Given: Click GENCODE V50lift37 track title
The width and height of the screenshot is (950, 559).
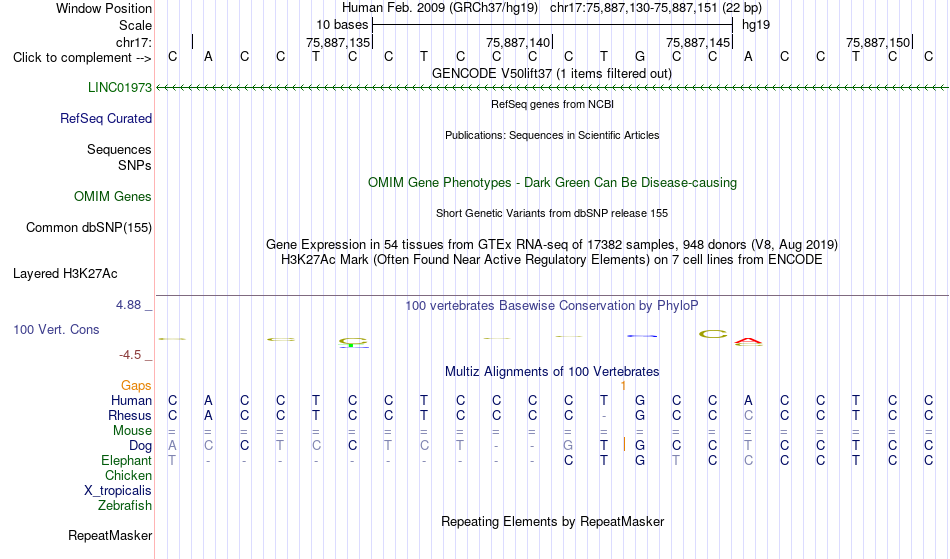Looking at the screenshot, I should click(551, 74).
